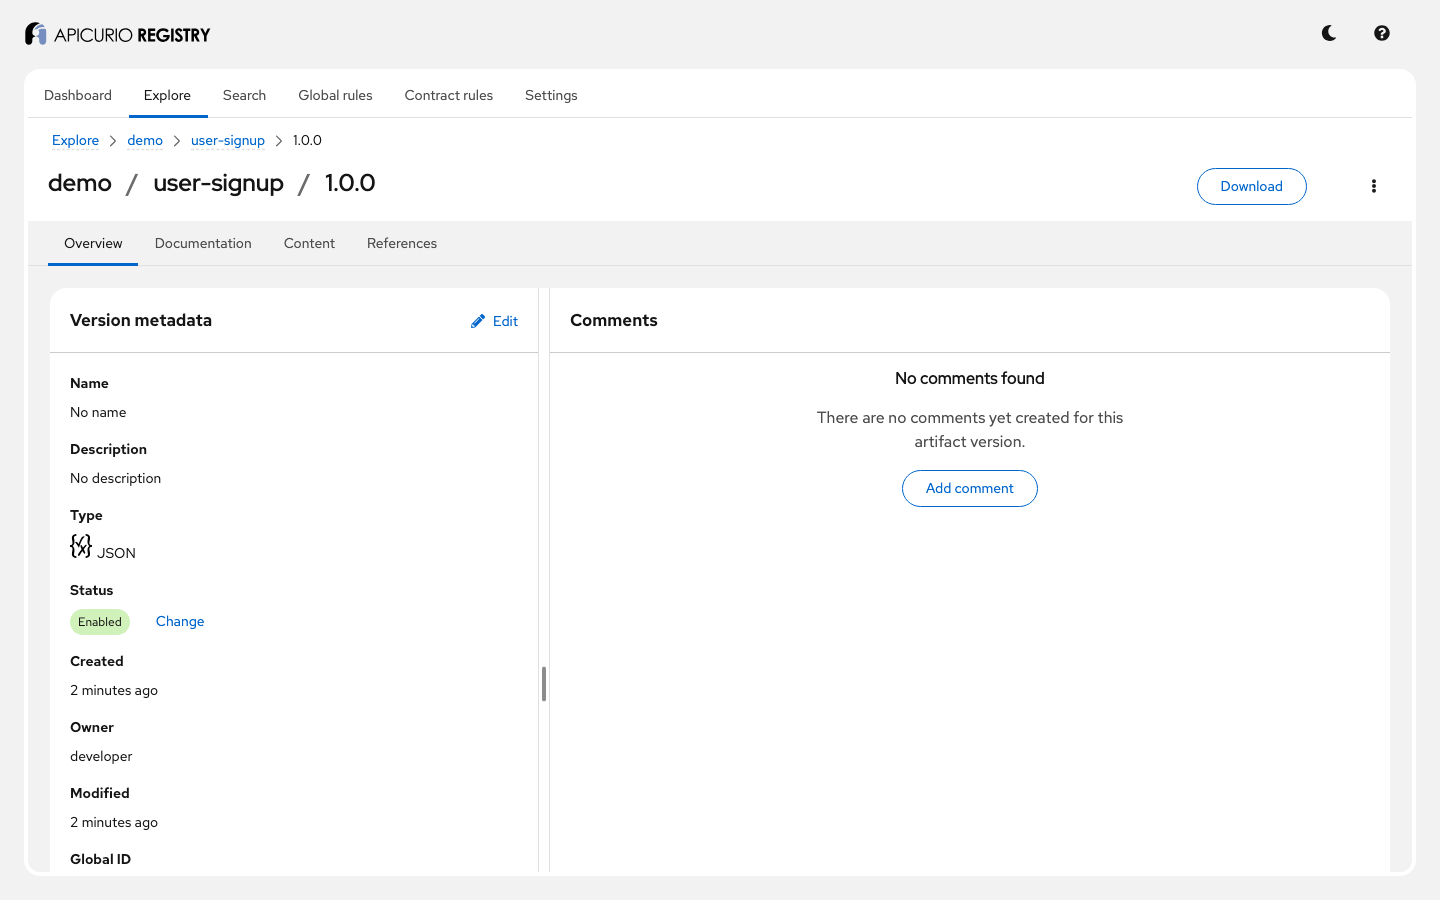The image size is (1440, 900).
Task: Open the kebab actions menu beside Download
Action: [1374, 186]
